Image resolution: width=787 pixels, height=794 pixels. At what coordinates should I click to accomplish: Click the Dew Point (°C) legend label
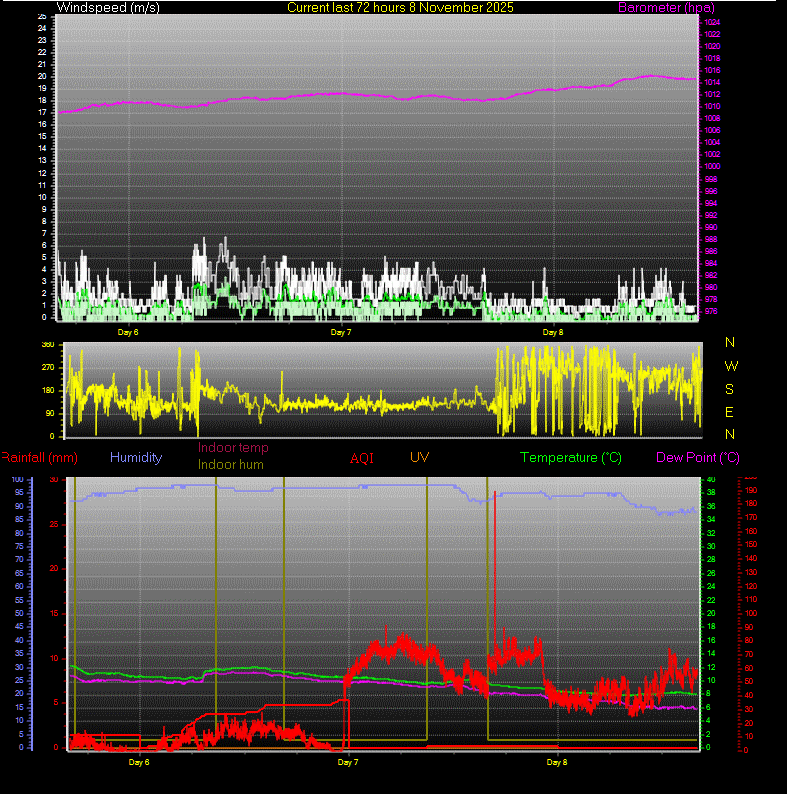coord(698,458)
